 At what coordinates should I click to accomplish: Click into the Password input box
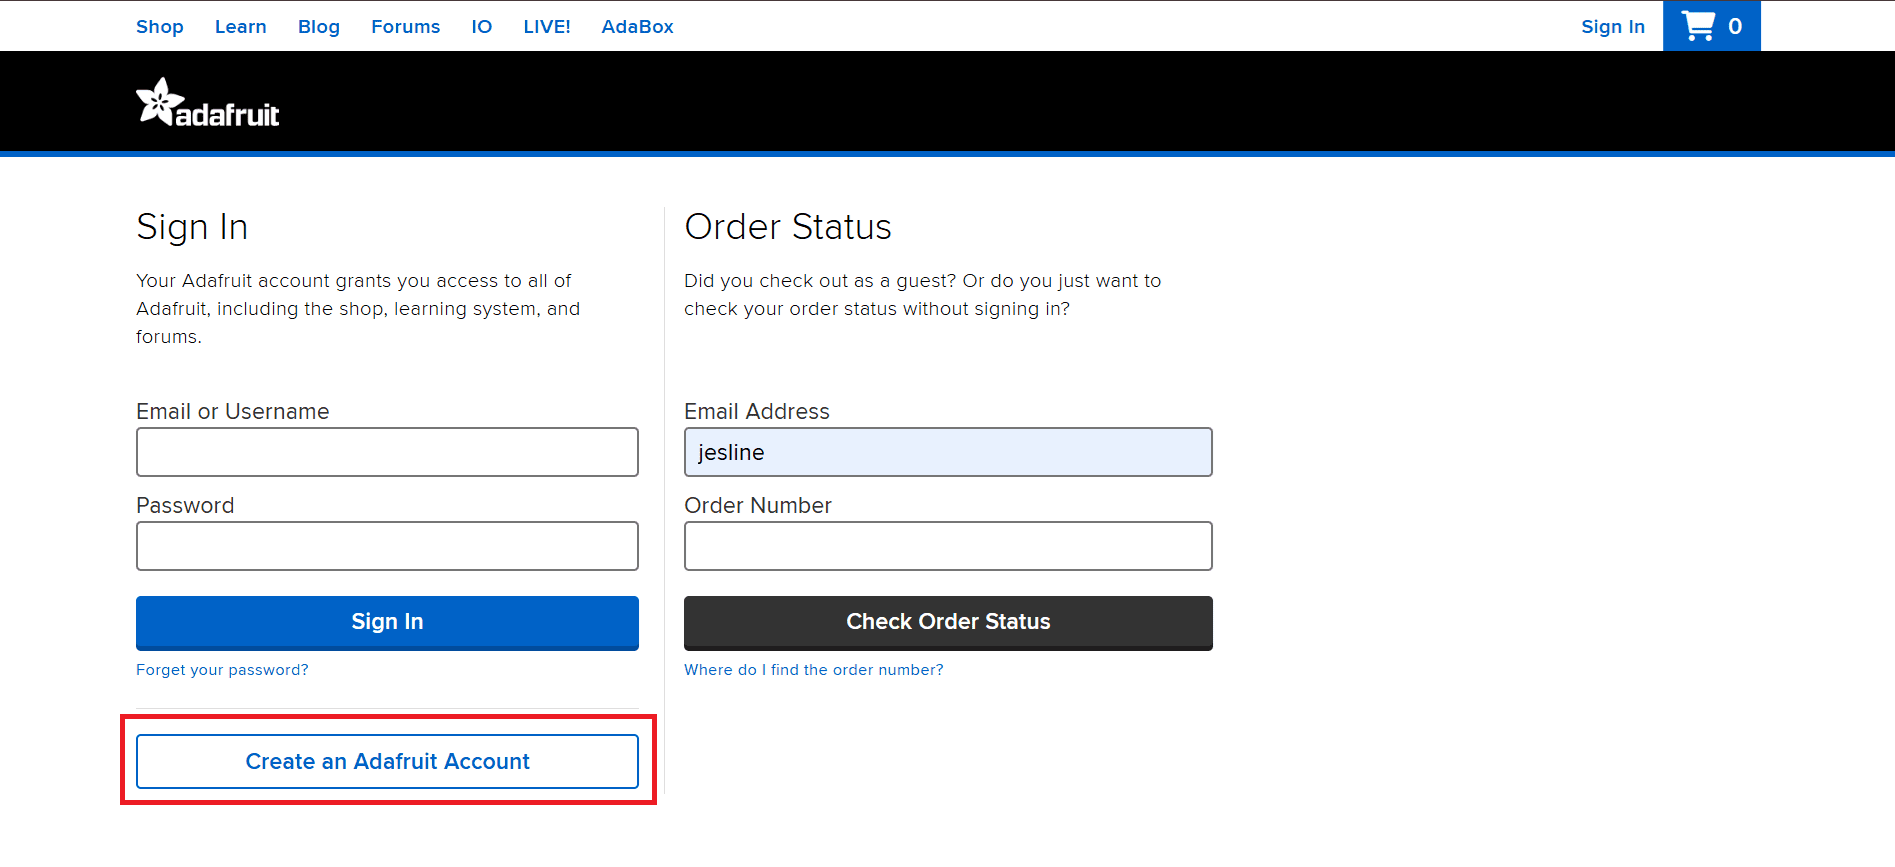coord(387,546)
